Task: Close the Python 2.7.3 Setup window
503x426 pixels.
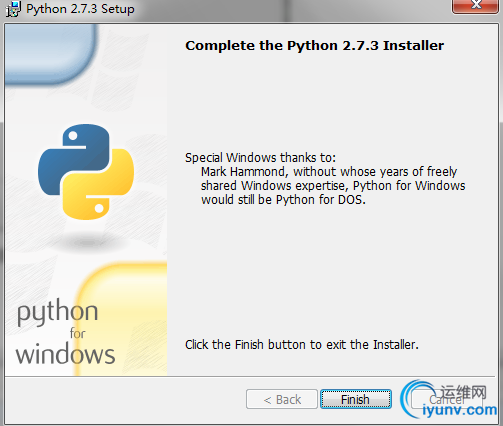Action: click(476, 6)
